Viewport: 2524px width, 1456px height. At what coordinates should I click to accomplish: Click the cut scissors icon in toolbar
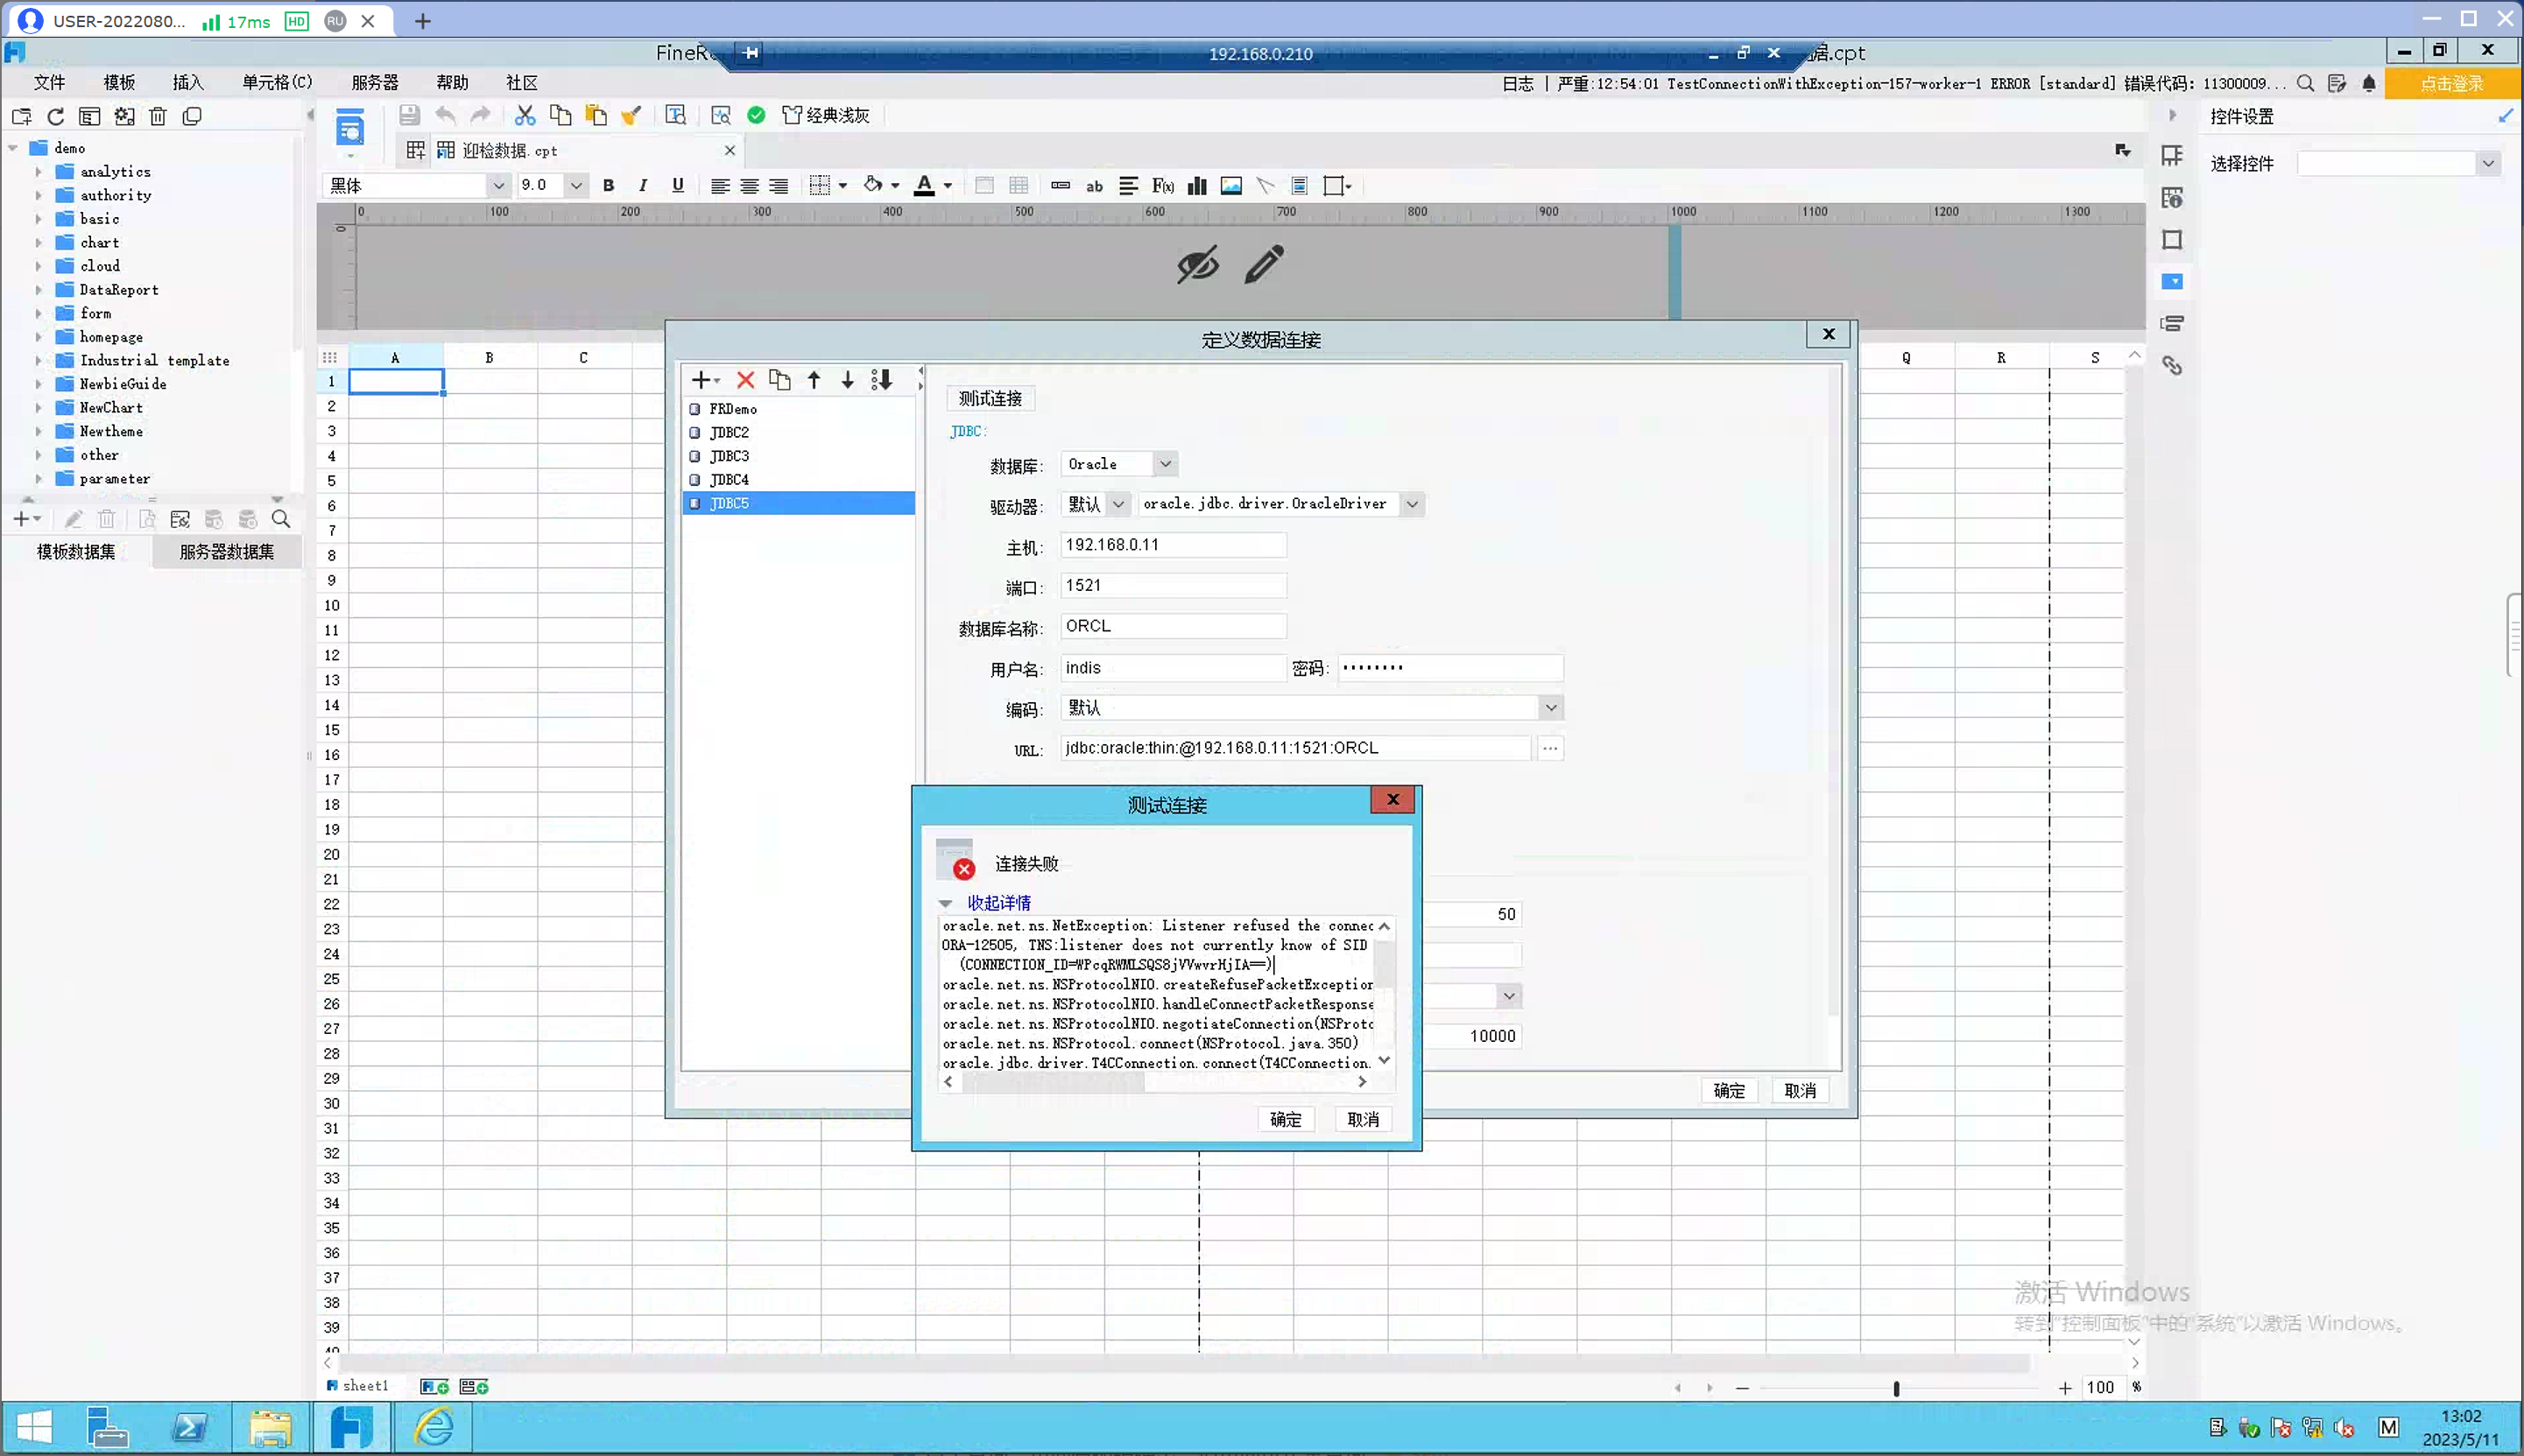tap(525, 115)
